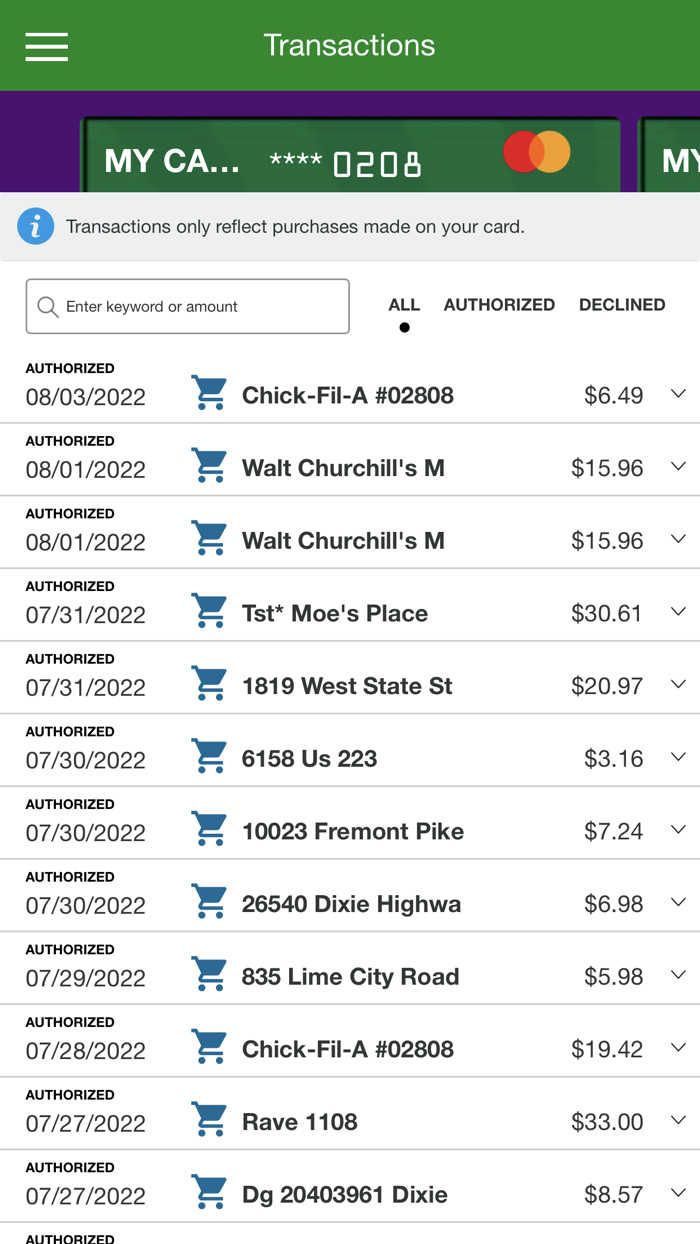700x1244 pixels.
Task: Open details for the Dg 20403961 Dixie charge
Action: [677, 1193]
